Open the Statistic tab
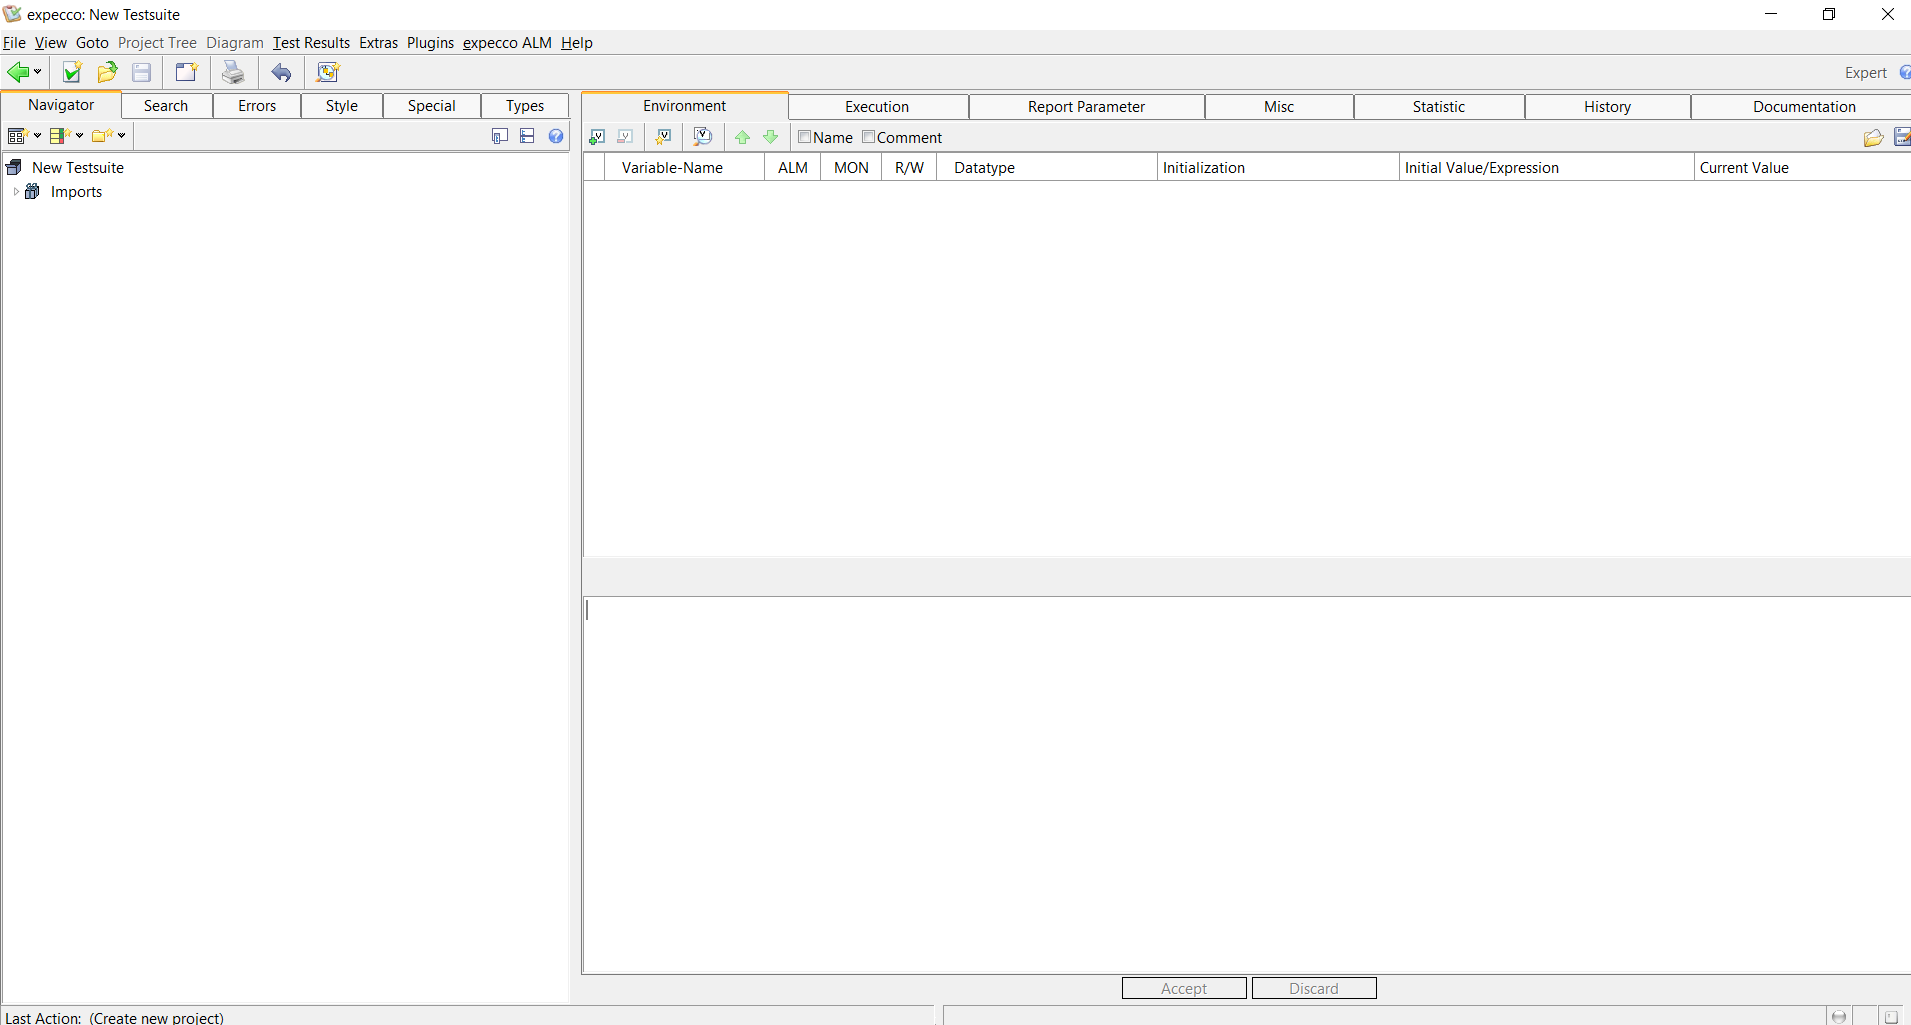 click(x=1439, y=107)
